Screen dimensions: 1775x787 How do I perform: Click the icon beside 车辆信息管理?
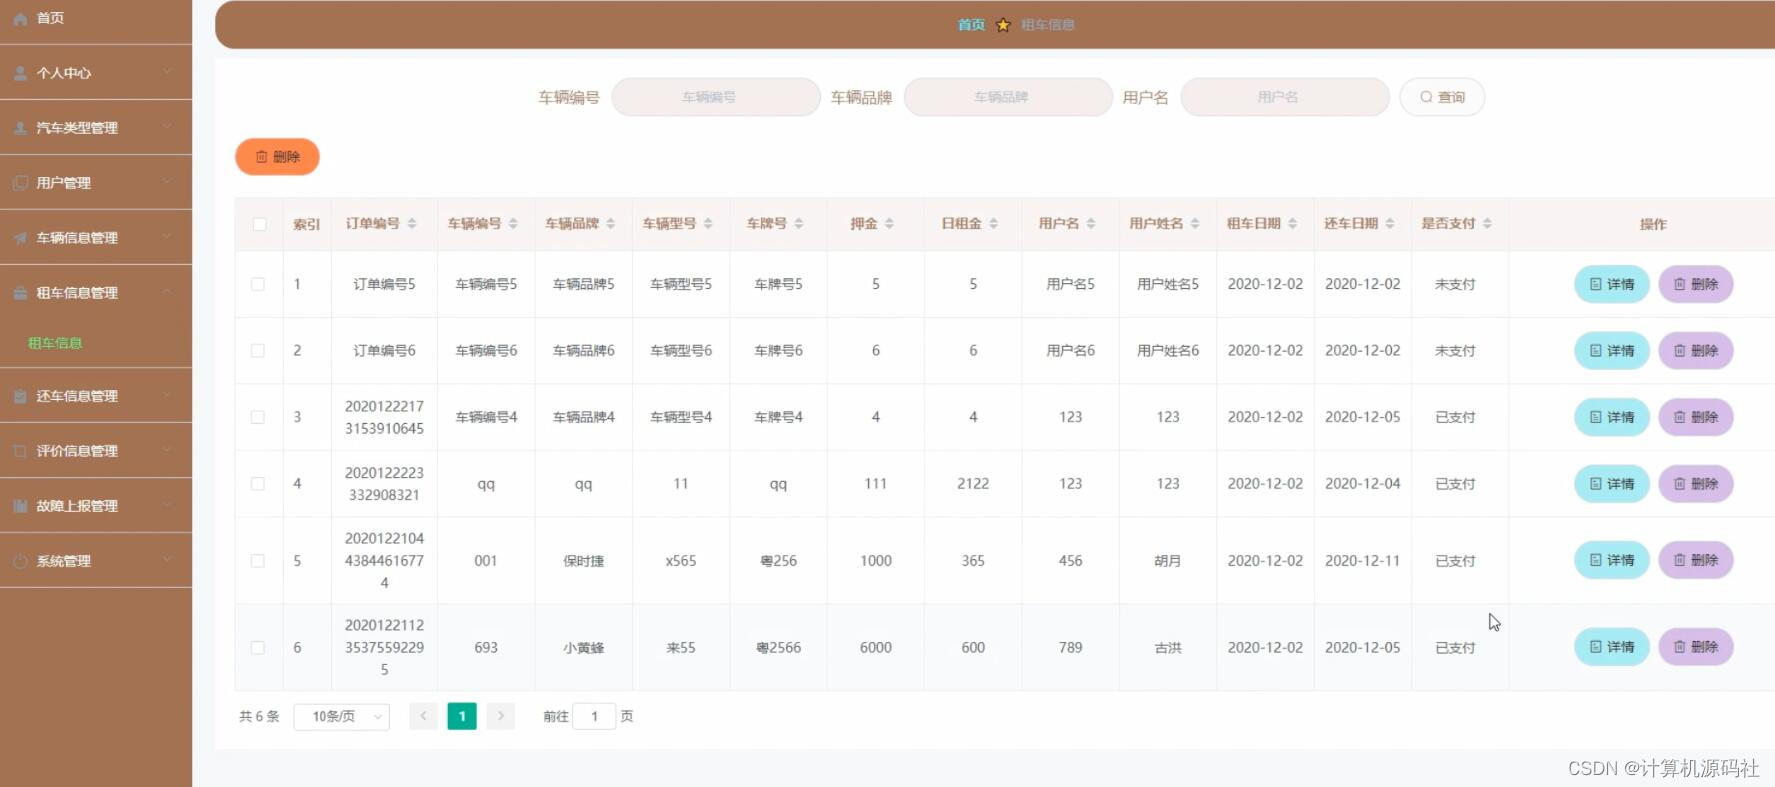click(x=20, y=238)
